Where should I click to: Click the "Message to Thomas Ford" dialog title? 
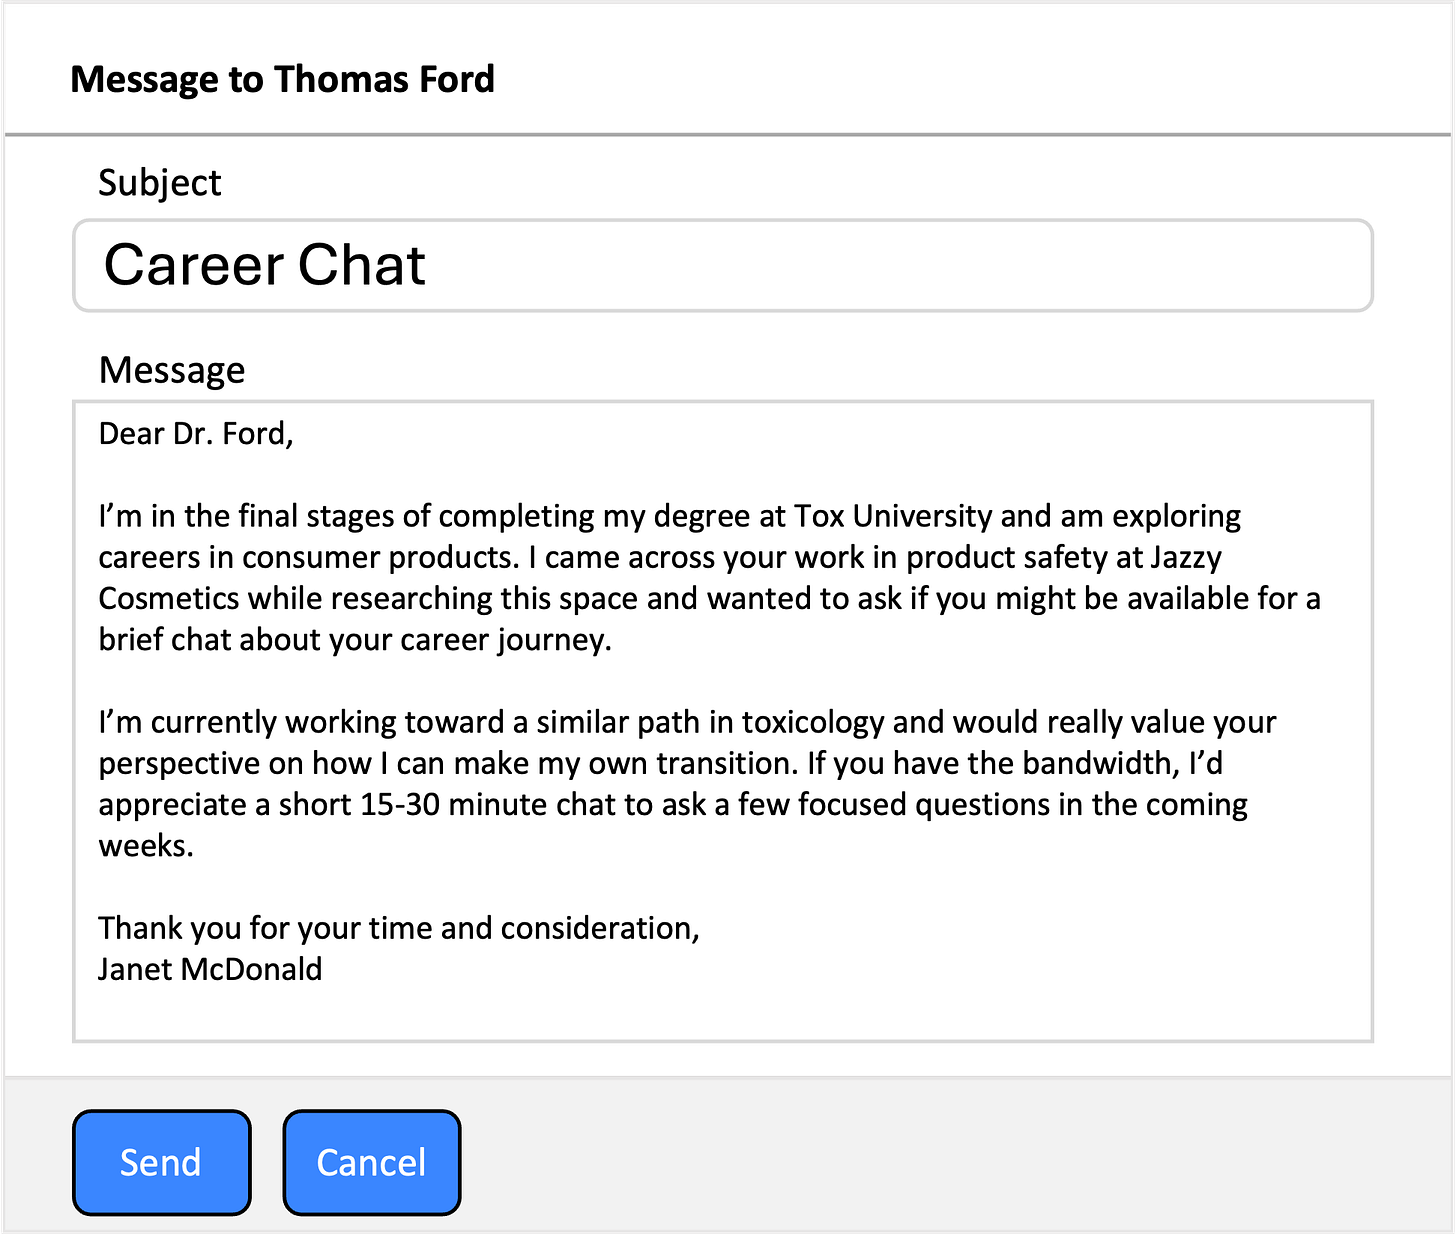[x=283, y=79]
